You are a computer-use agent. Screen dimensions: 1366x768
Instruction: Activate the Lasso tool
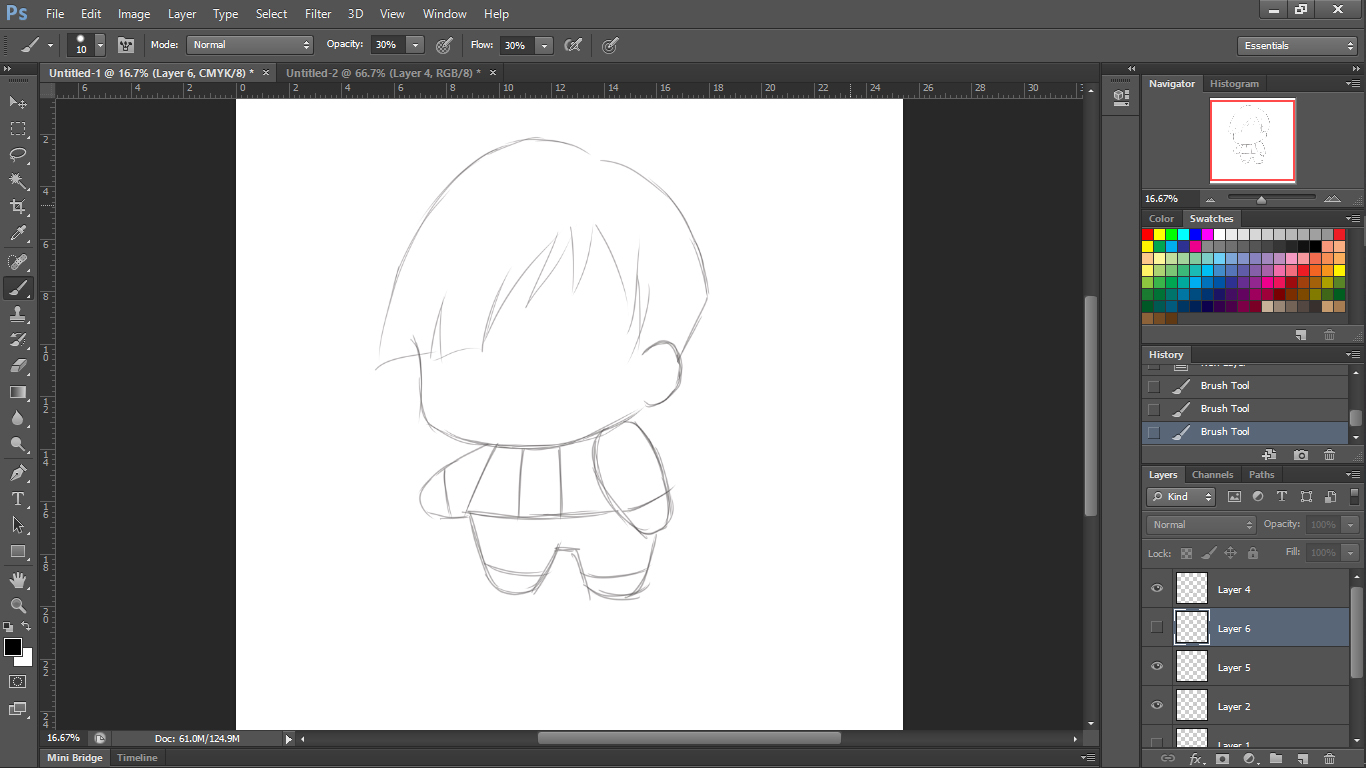click(16, 155)
